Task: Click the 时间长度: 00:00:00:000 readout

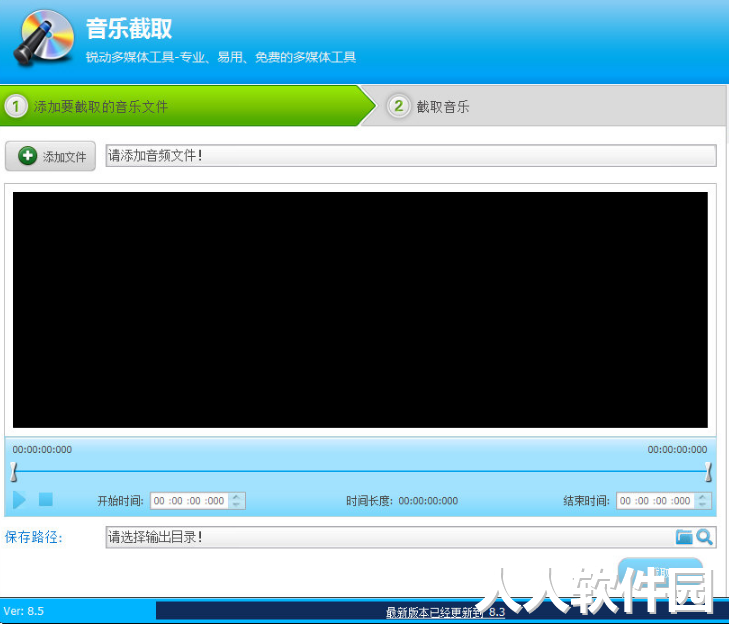Action: coord(402,501)
